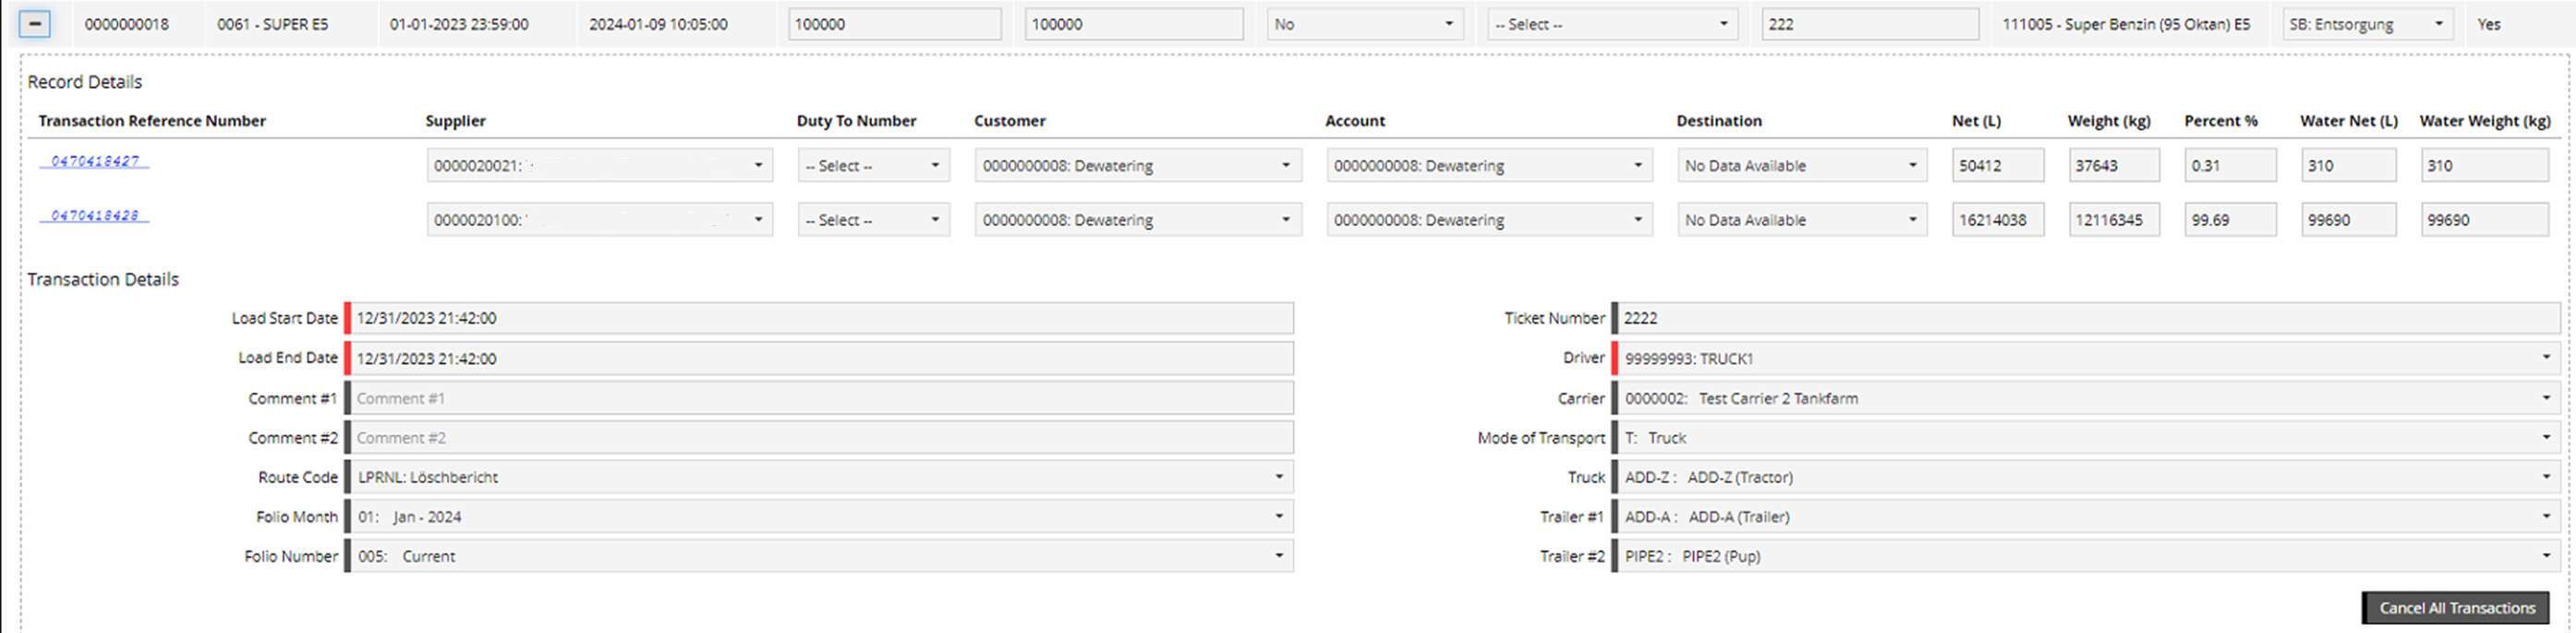This screenshot has height=633, width=2576.
Task: Open the Driver dropdown showing TRUCK1
Action: tap(2085, 358)
